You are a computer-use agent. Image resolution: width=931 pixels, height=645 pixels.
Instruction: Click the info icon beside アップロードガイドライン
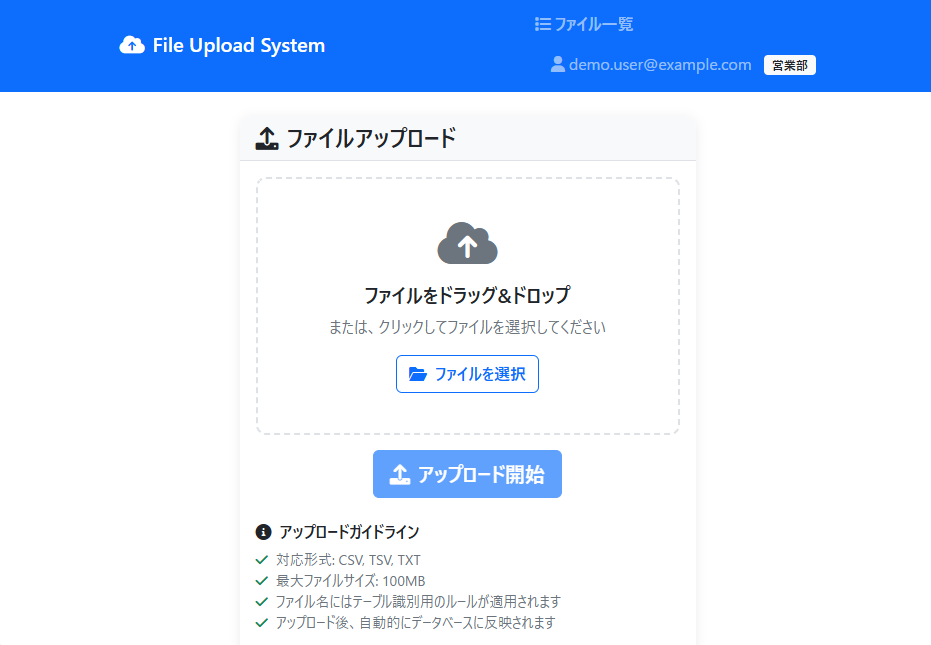(x=264, y=532)
